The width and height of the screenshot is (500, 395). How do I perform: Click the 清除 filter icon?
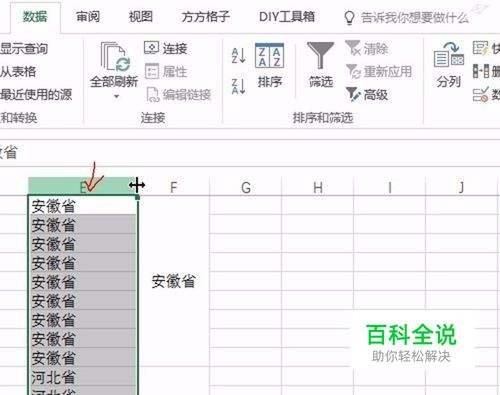point(353,48)
